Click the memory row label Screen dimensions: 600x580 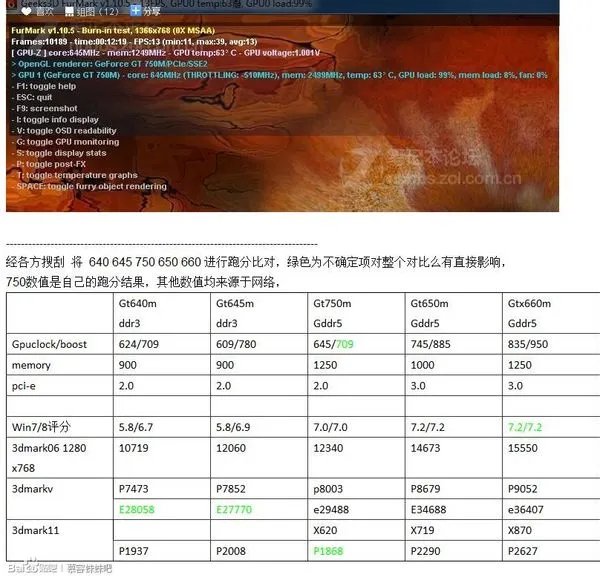pos(31,365)
